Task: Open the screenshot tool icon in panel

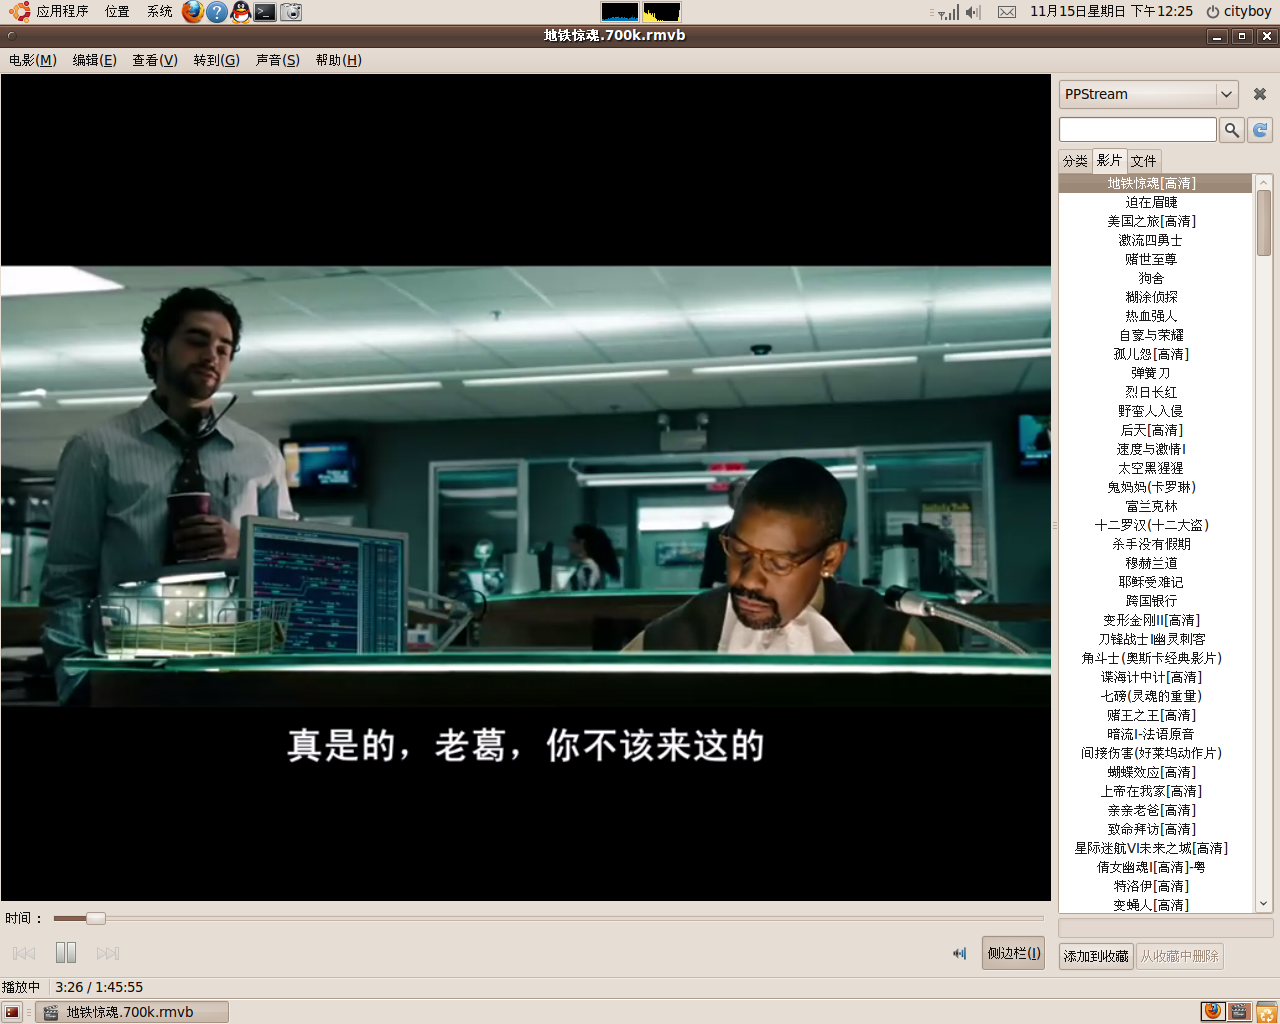Action: tap(291, 12)
